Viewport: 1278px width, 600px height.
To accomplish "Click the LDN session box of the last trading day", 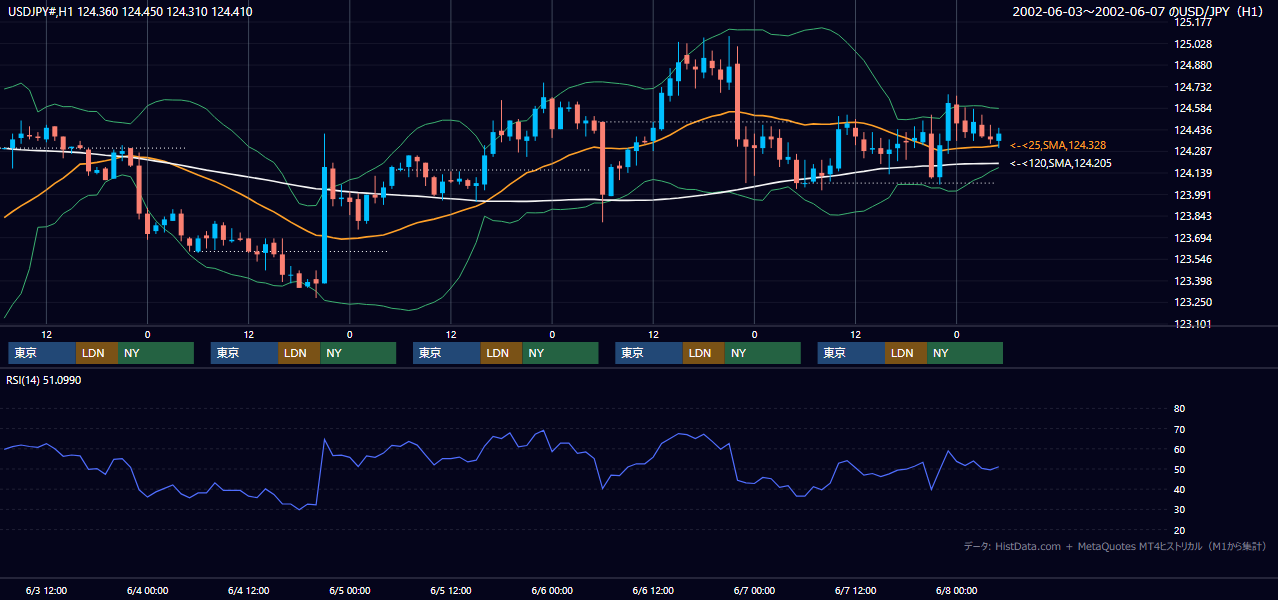I will pyautogui.click(x=906, y=353).
